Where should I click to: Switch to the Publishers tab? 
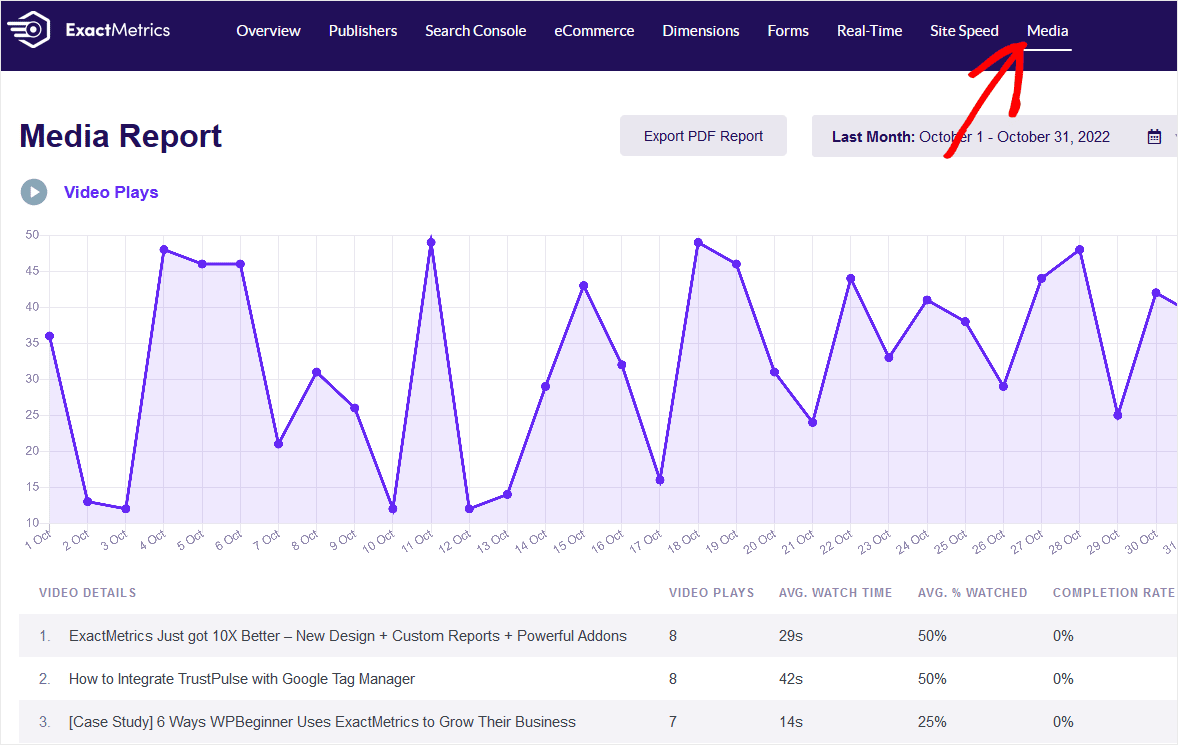tap(363, 31)
